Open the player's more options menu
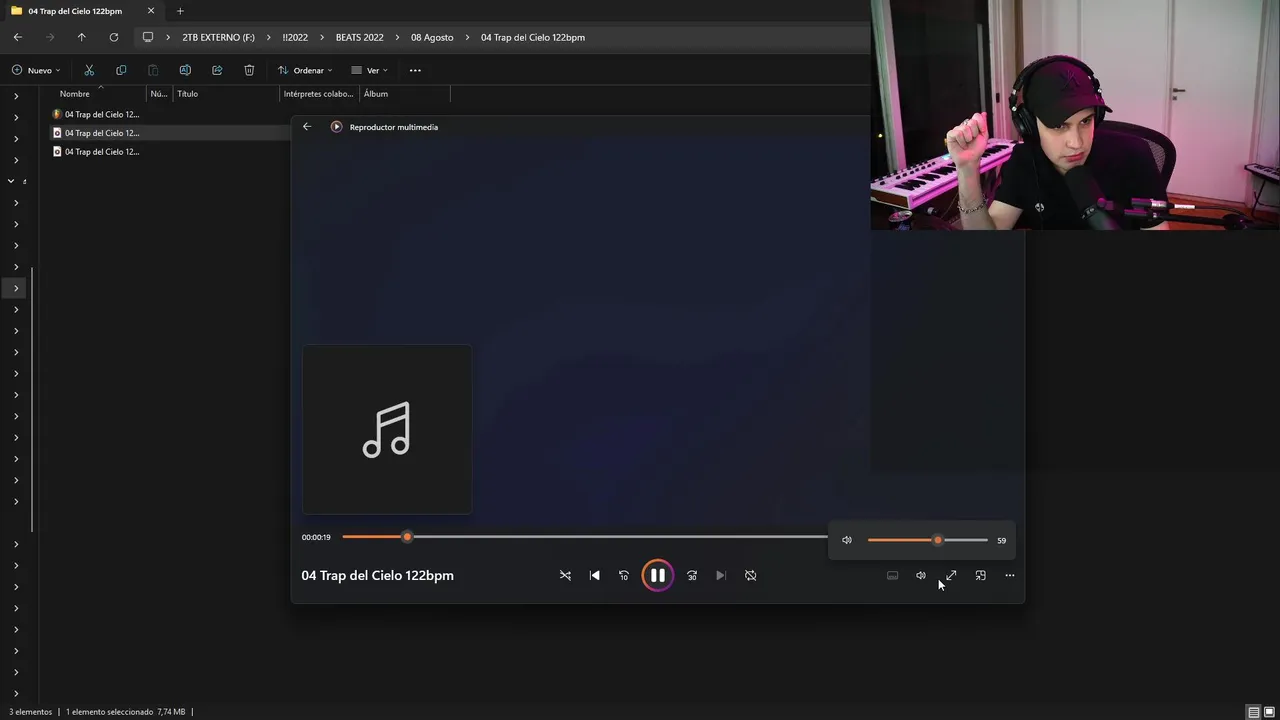The image size is (1280, 720). (1010, 575)
